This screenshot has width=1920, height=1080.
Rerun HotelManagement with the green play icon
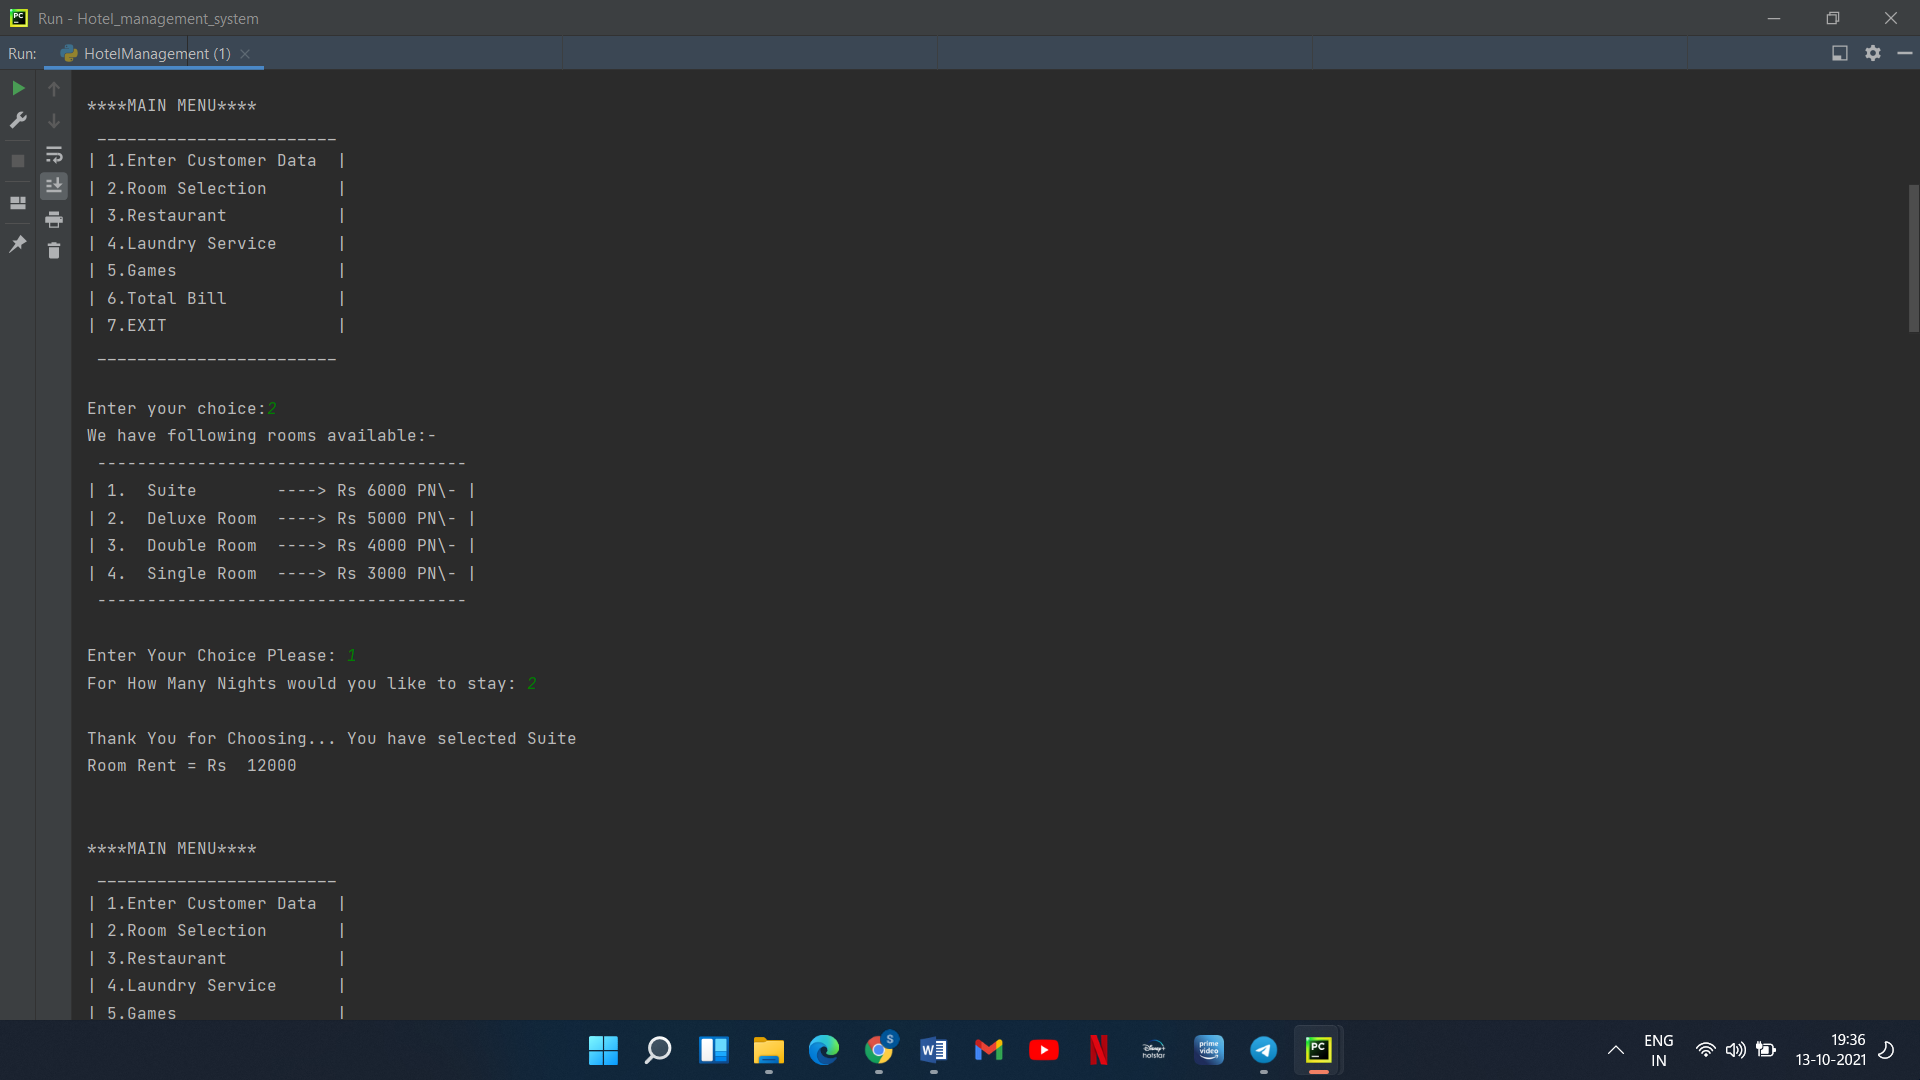pyautogui.click(x=18, y=88)
